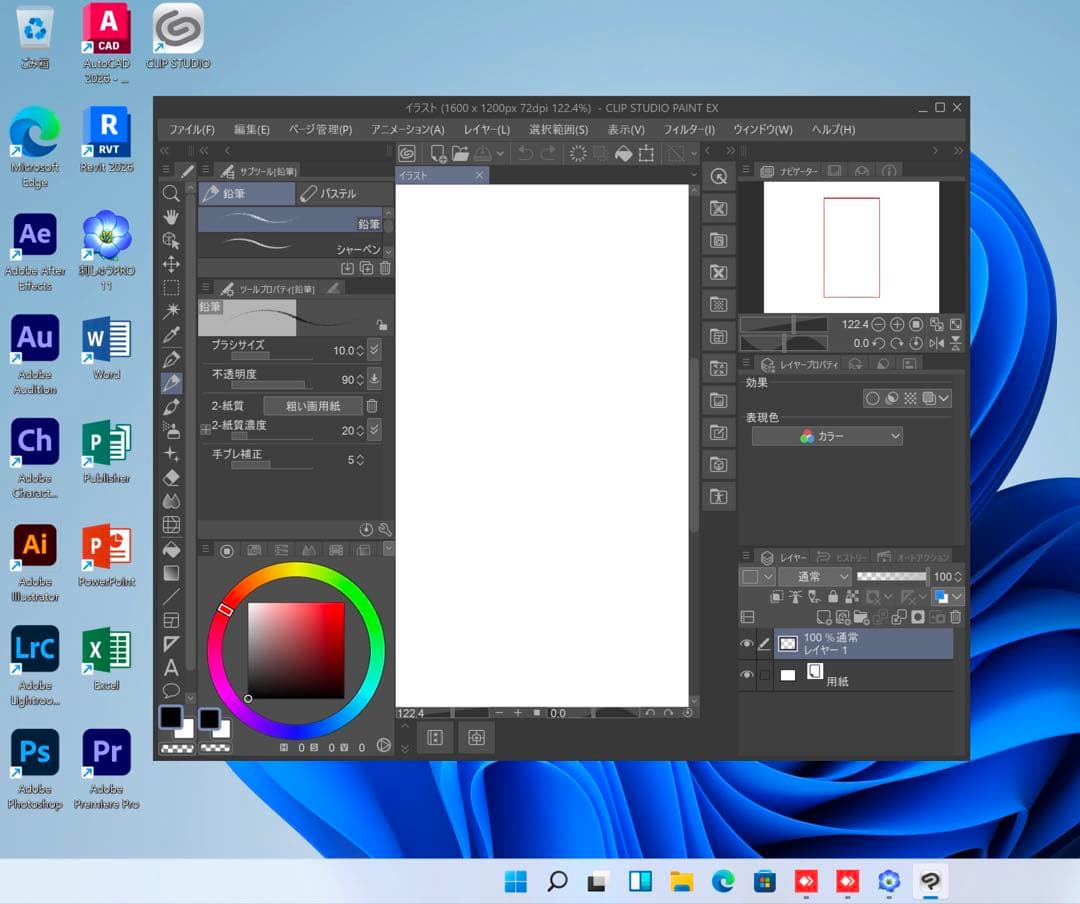Open the 通常 blending mode dropdown
The image size is (1080, 904).
coord(814,577)
